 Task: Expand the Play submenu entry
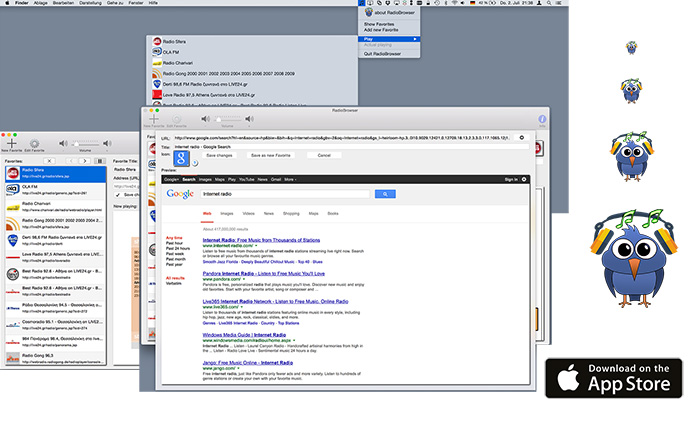point(389,39)
